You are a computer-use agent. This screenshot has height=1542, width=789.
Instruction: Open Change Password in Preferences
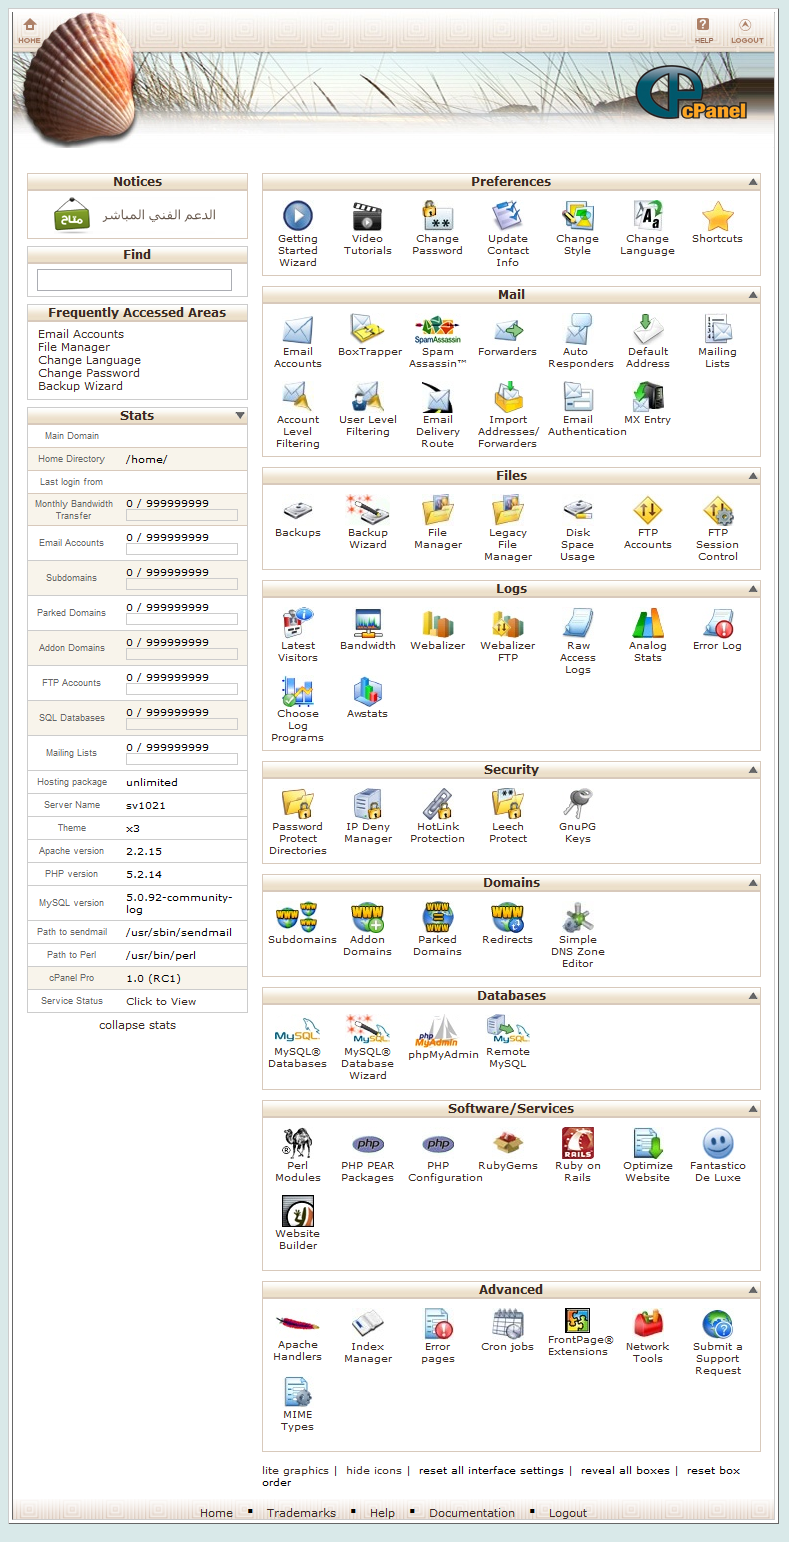438,216
